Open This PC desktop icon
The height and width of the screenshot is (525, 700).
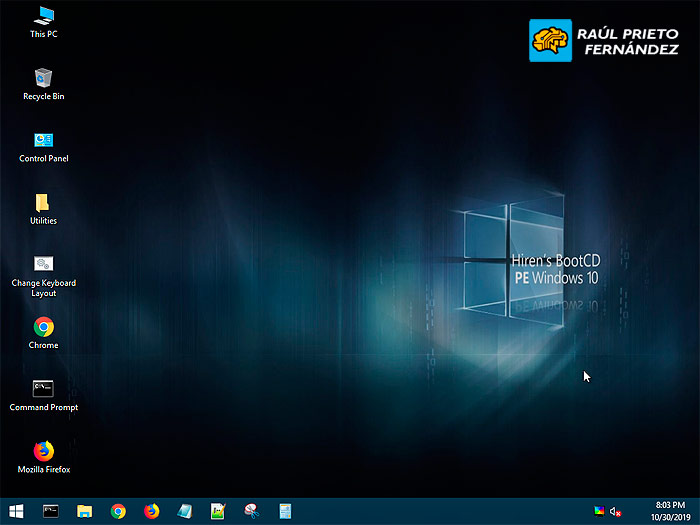[x=44, y=16]
